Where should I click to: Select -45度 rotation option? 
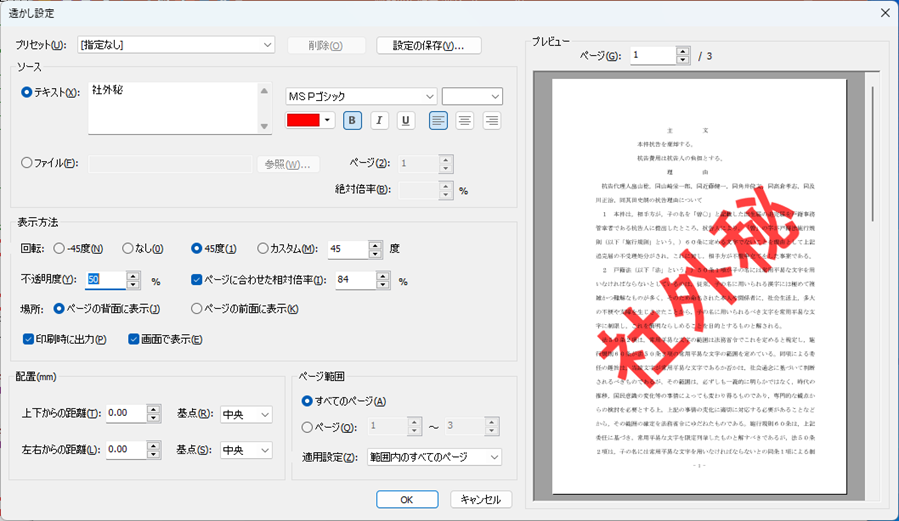[x=60, y=249]
